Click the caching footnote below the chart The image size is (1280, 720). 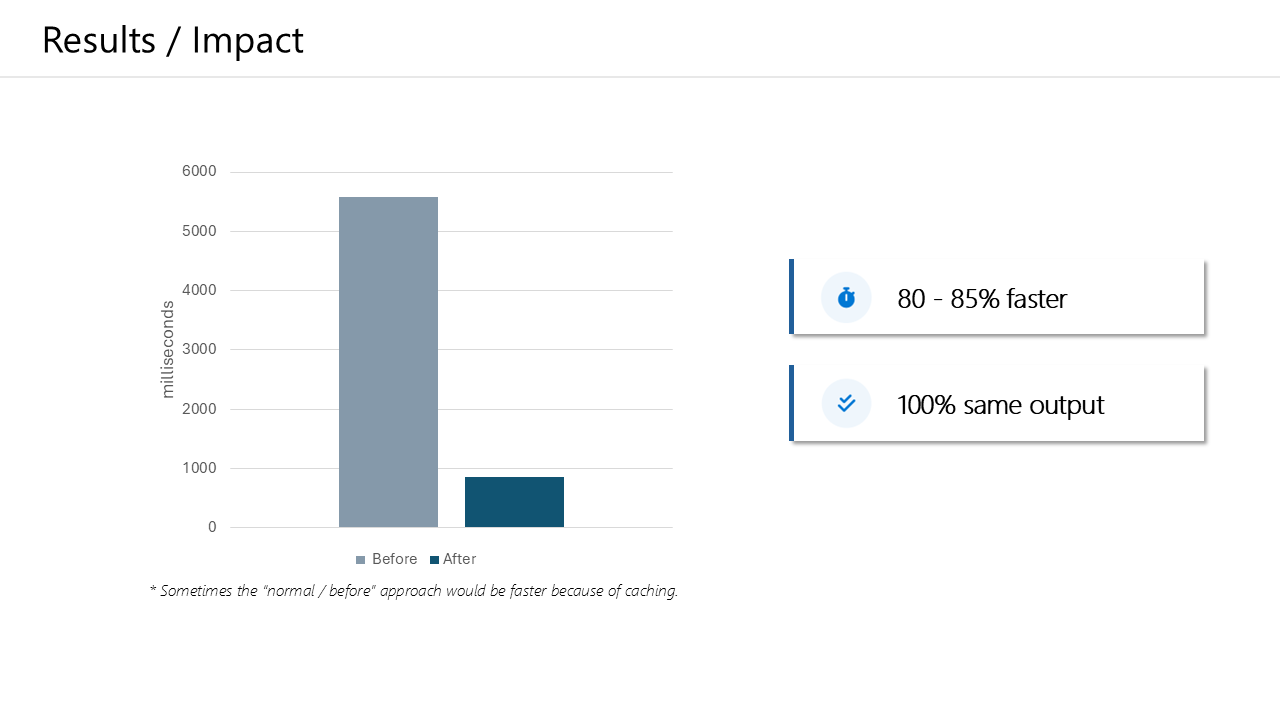click(414, 591)
